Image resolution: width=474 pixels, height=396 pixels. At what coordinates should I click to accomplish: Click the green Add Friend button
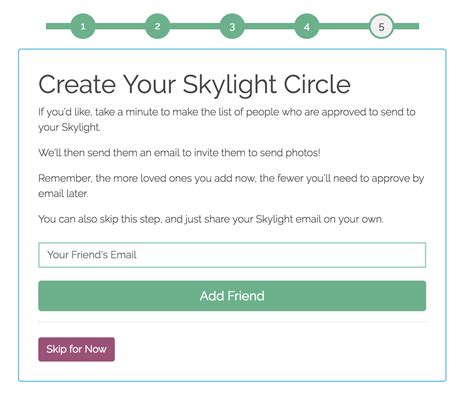(232, 296)
